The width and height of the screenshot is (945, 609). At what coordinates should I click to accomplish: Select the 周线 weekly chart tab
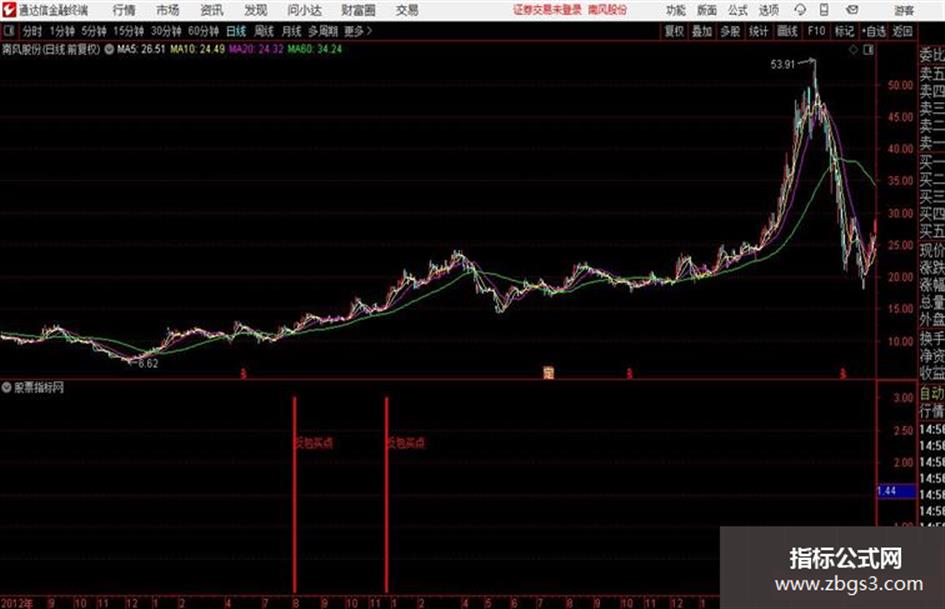click(x=264, y=31)
